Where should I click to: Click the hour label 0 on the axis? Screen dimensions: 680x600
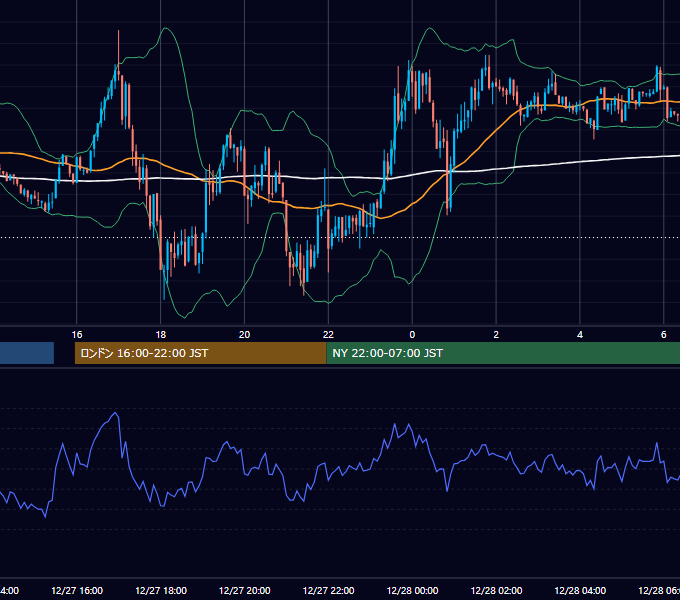tap(412, 335)
